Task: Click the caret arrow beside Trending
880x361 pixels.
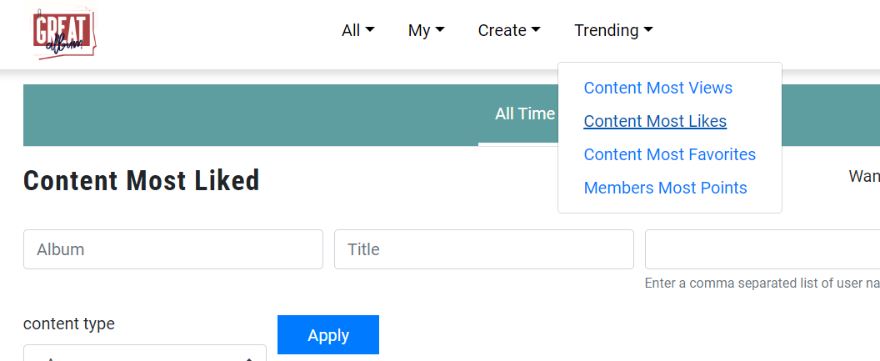Action: point(648,30)
